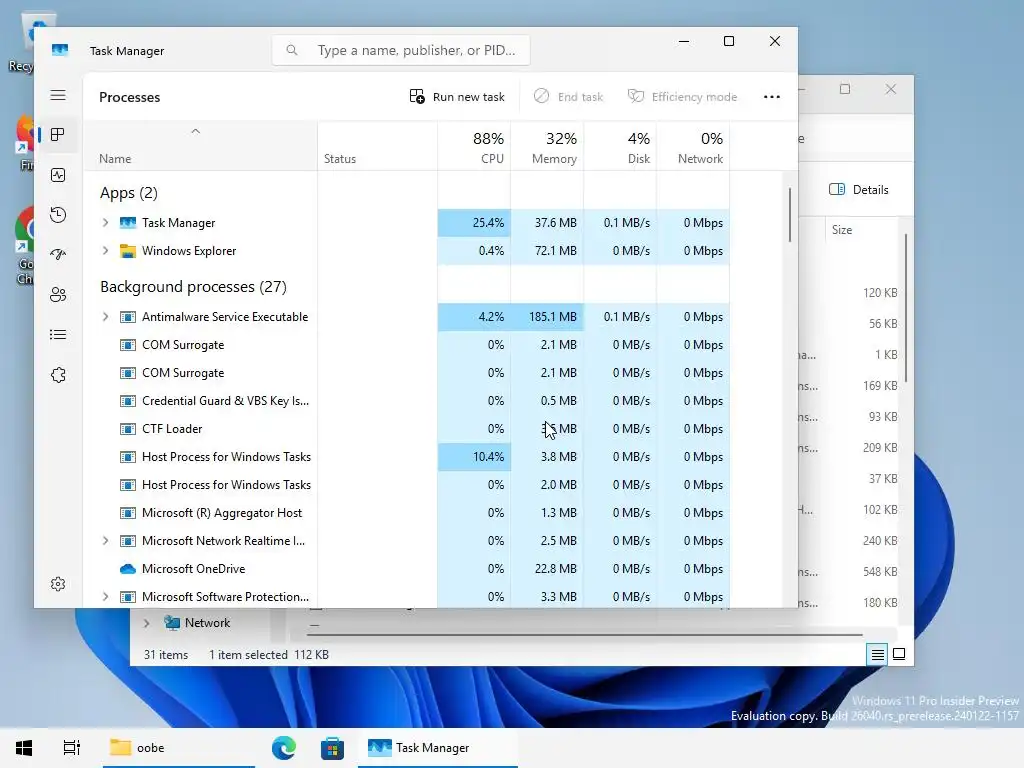Viewport: 1024px width, 768px height.
Task: Open the Performance page icon in sidebar
Action: (58, 175)
